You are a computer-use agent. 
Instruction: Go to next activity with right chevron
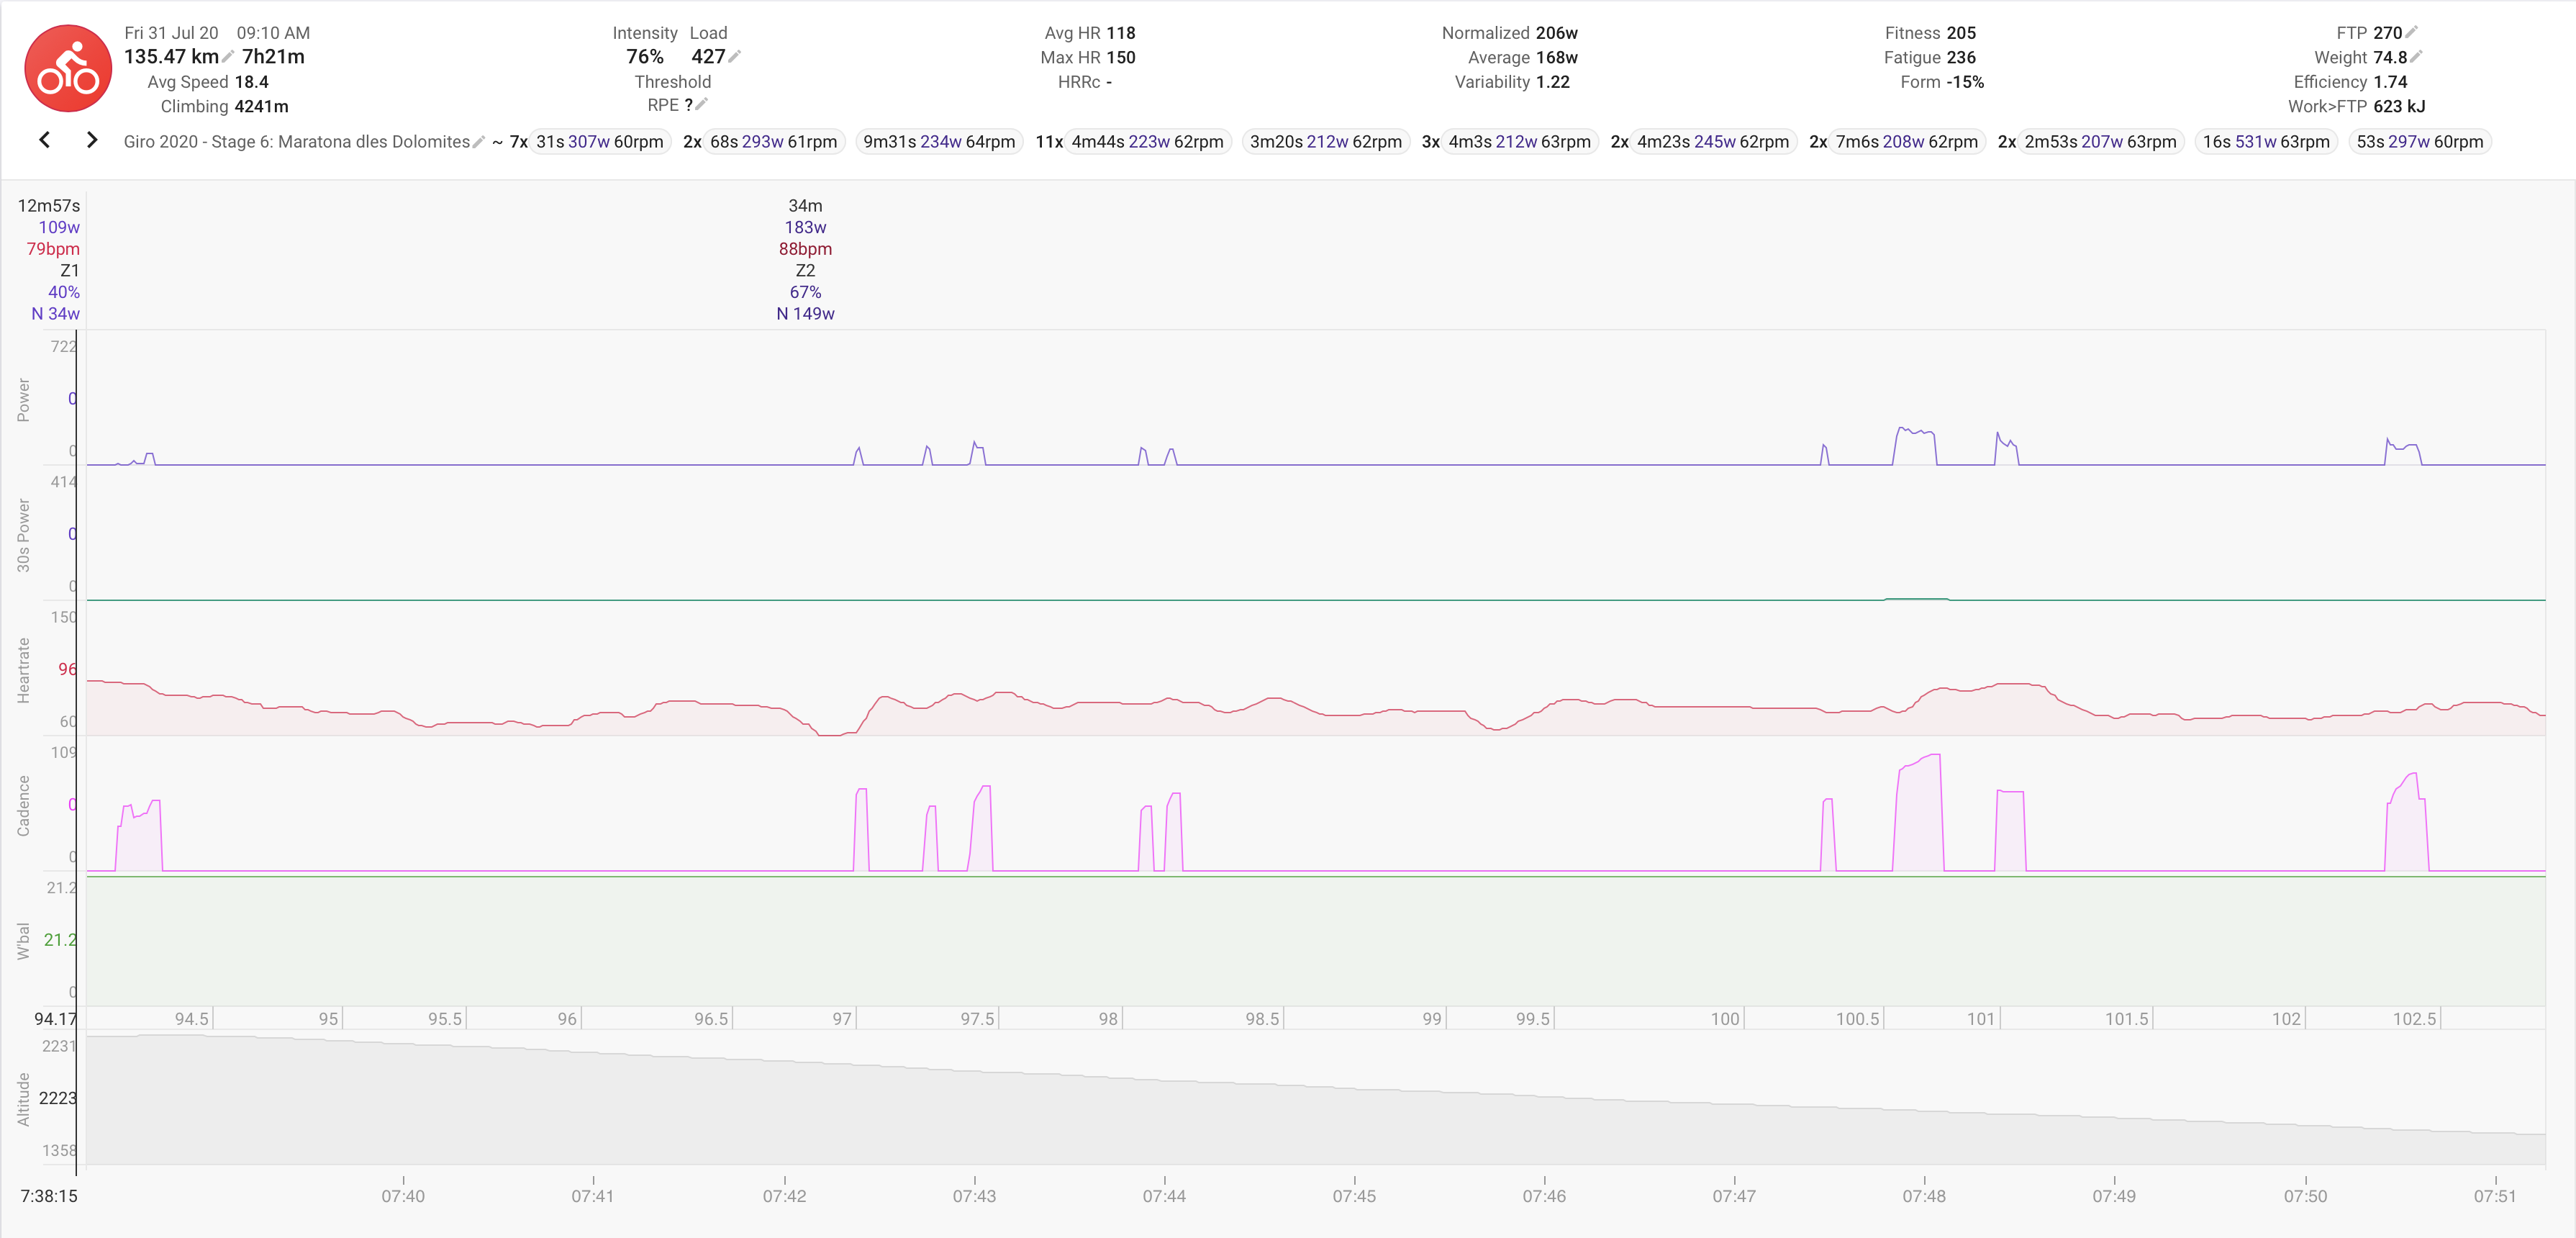click(x=92, y=140)
